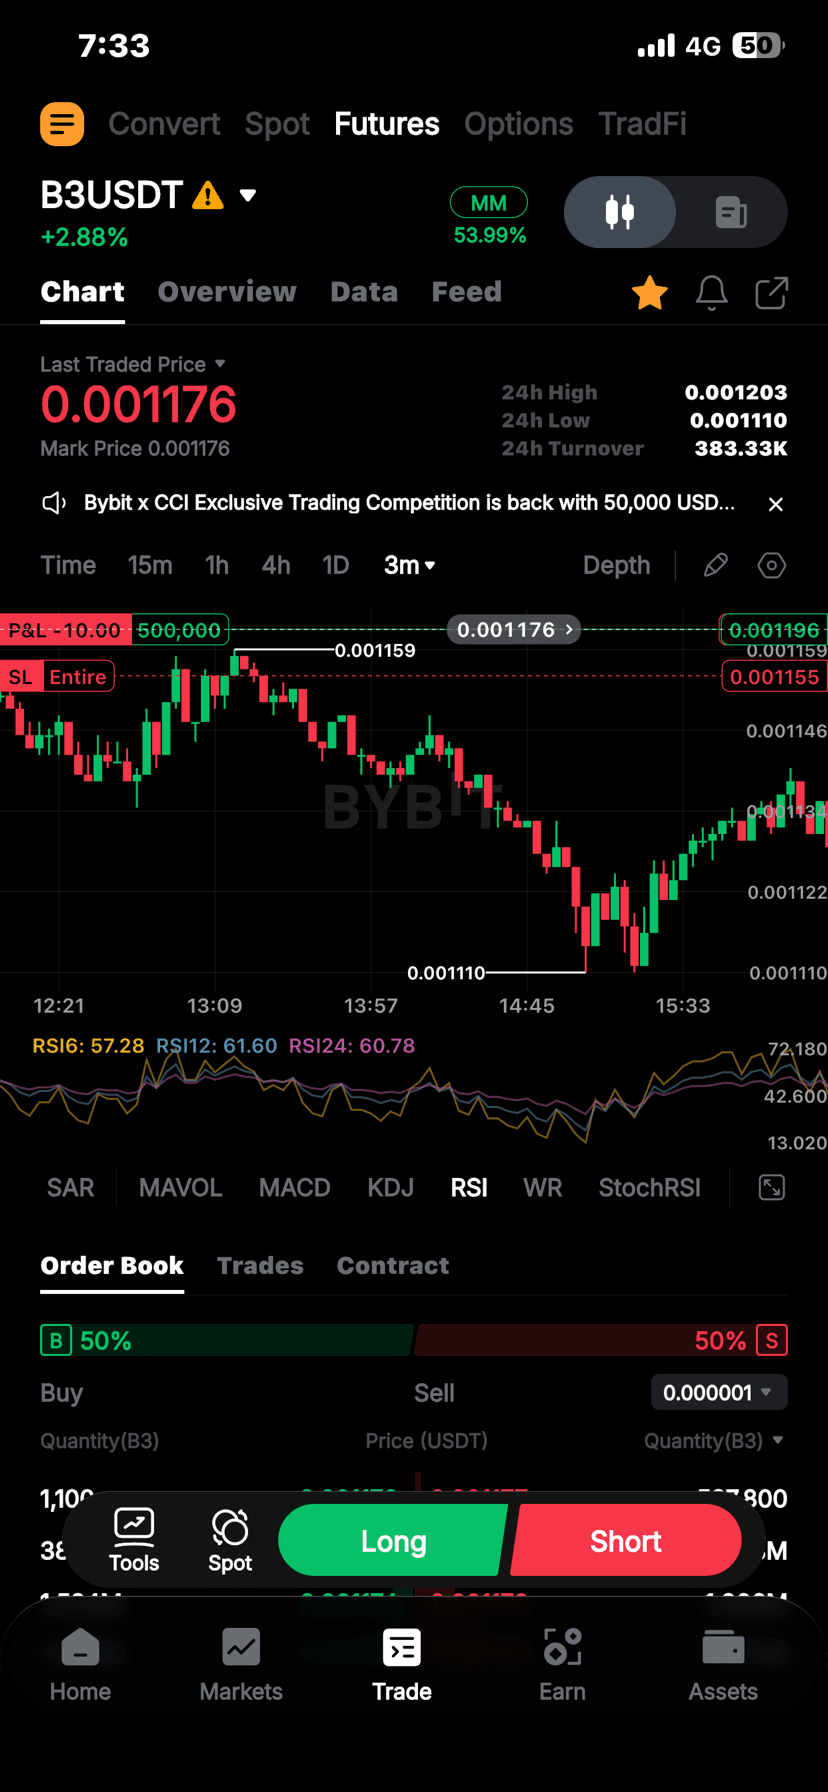Viewport: 828px width, 1792px height.
Task: Tap the B3USDT risk warning icon
Action: 208,195
